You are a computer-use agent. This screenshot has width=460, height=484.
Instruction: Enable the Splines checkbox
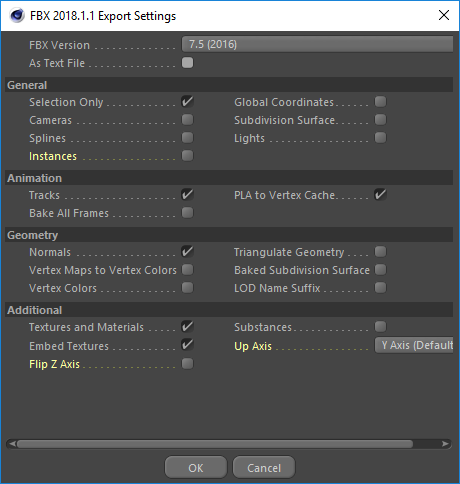187,138
